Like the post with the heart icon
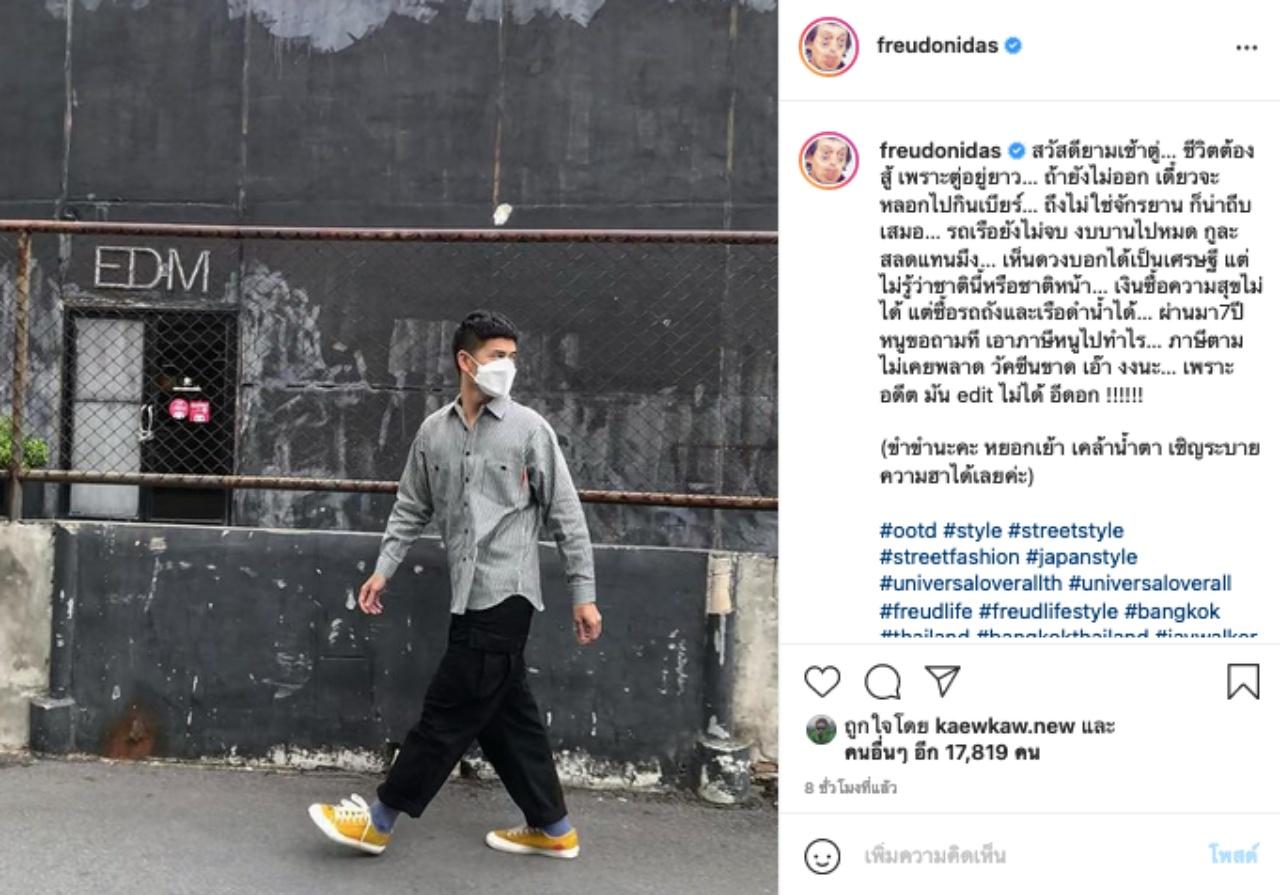The width and height of the screenshot is (1280, 895). pyautogui.click(x=822, y=682)
